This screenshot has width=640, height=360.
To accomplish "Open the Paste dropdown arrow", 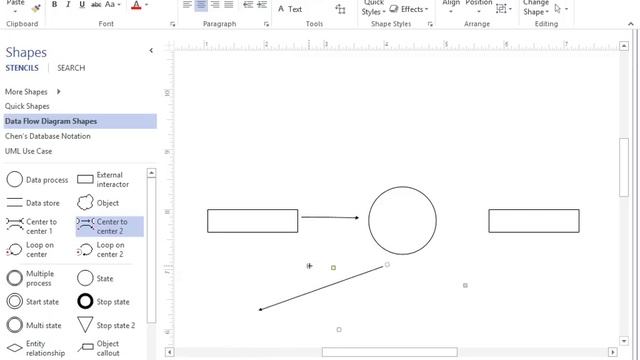I will [x=16, y=11].
